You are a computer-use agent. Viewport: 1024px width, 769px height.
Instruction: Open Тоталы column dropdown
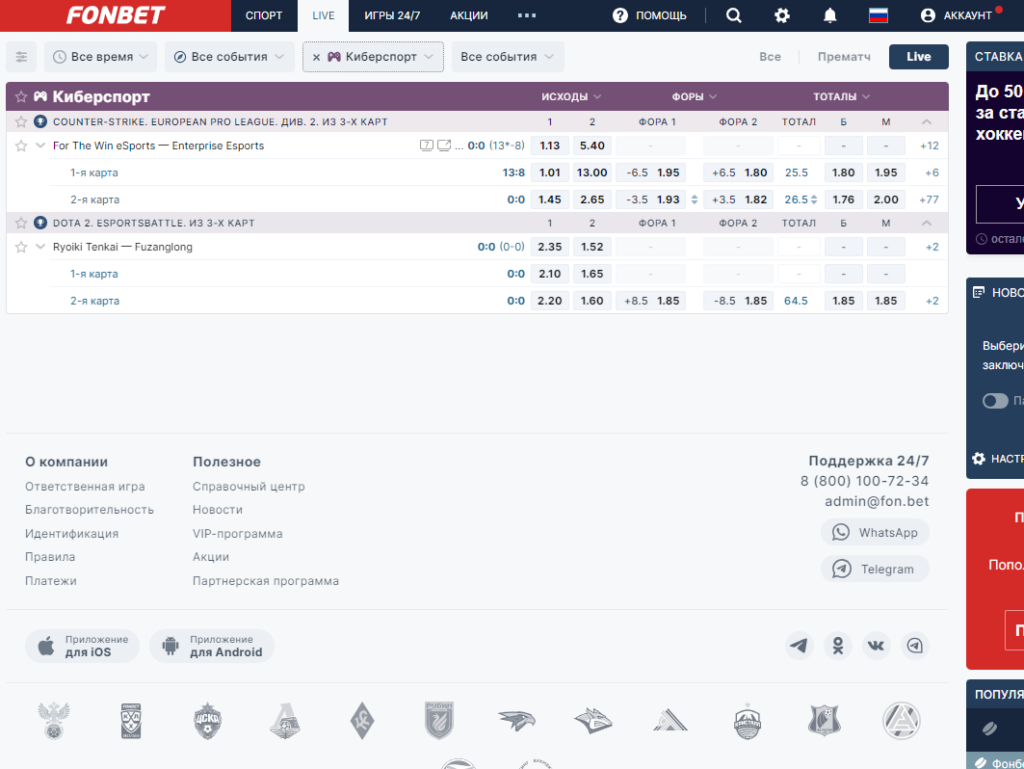pos(841,97)
